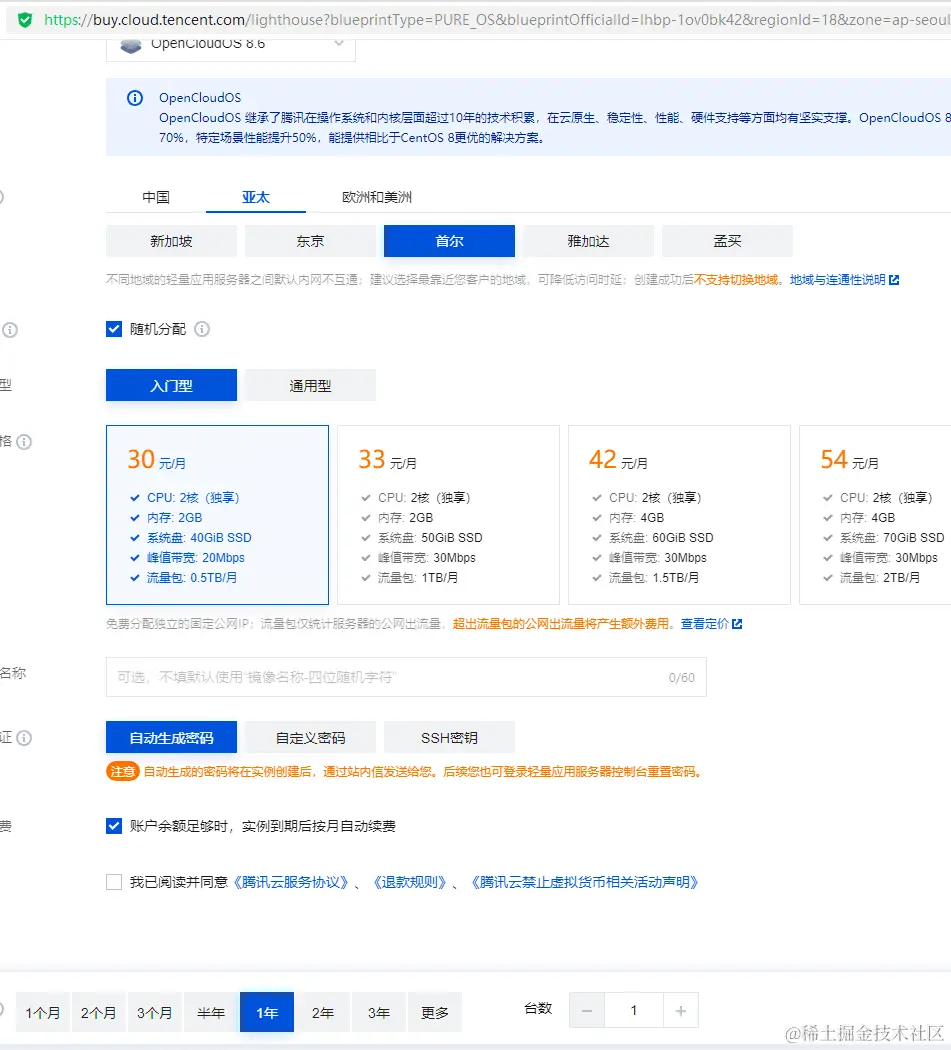Select the 首尔 region button

click(449, 241)
